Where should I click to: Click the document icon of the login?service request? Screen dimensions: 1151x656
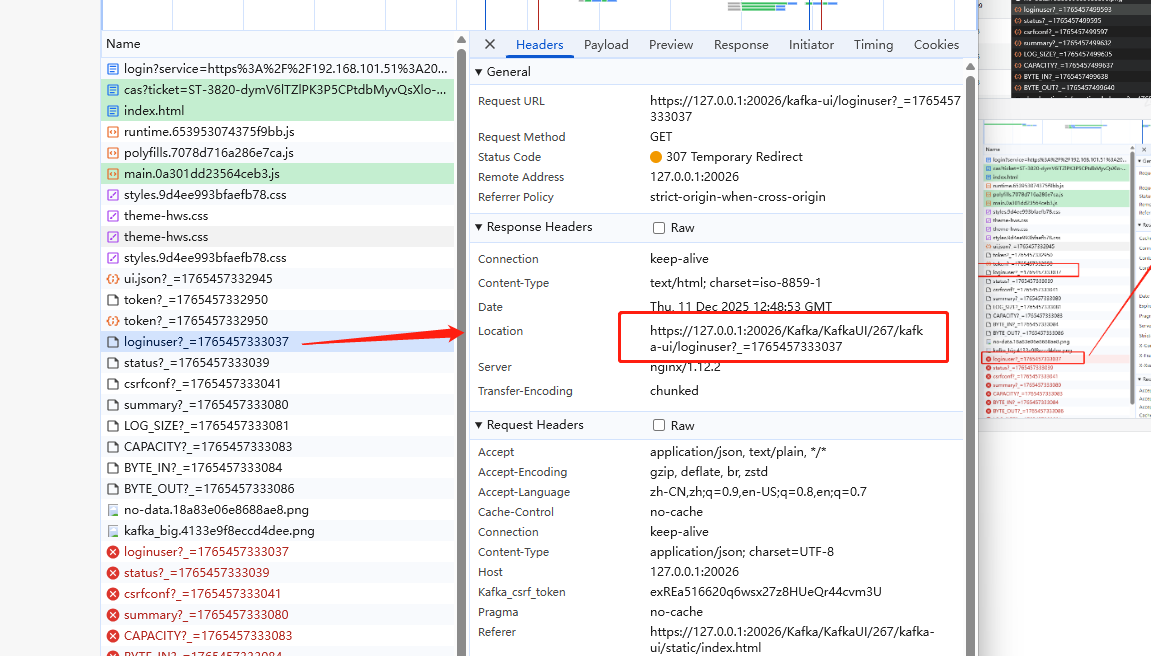pyautogui.click(x=112, y=69)
